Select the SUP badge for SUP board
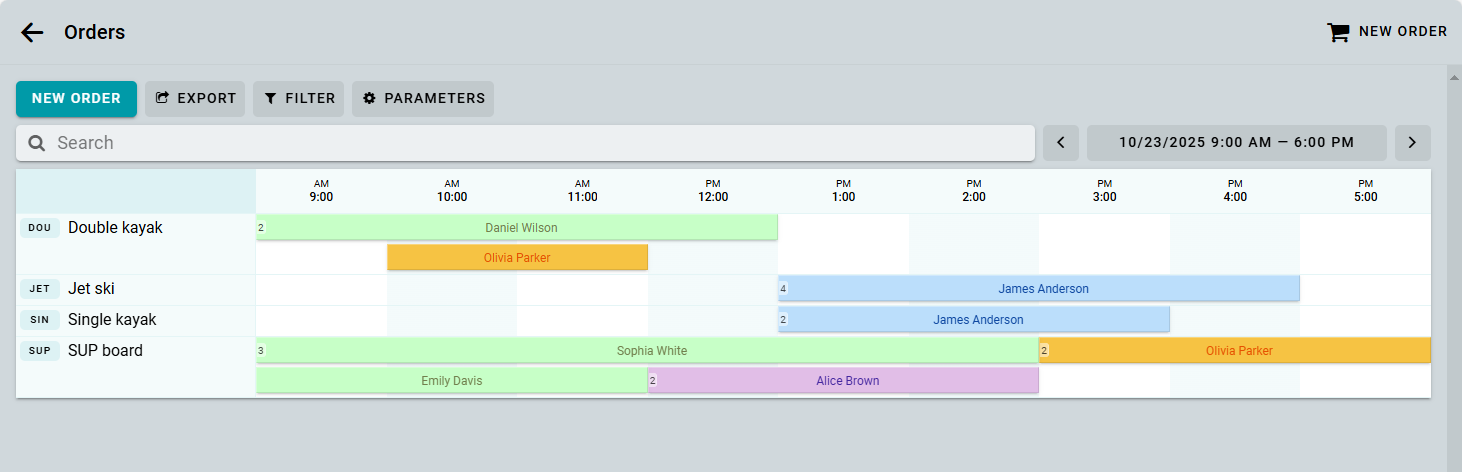The height and width of the screenshot is (472, 1462). [40, 351]
